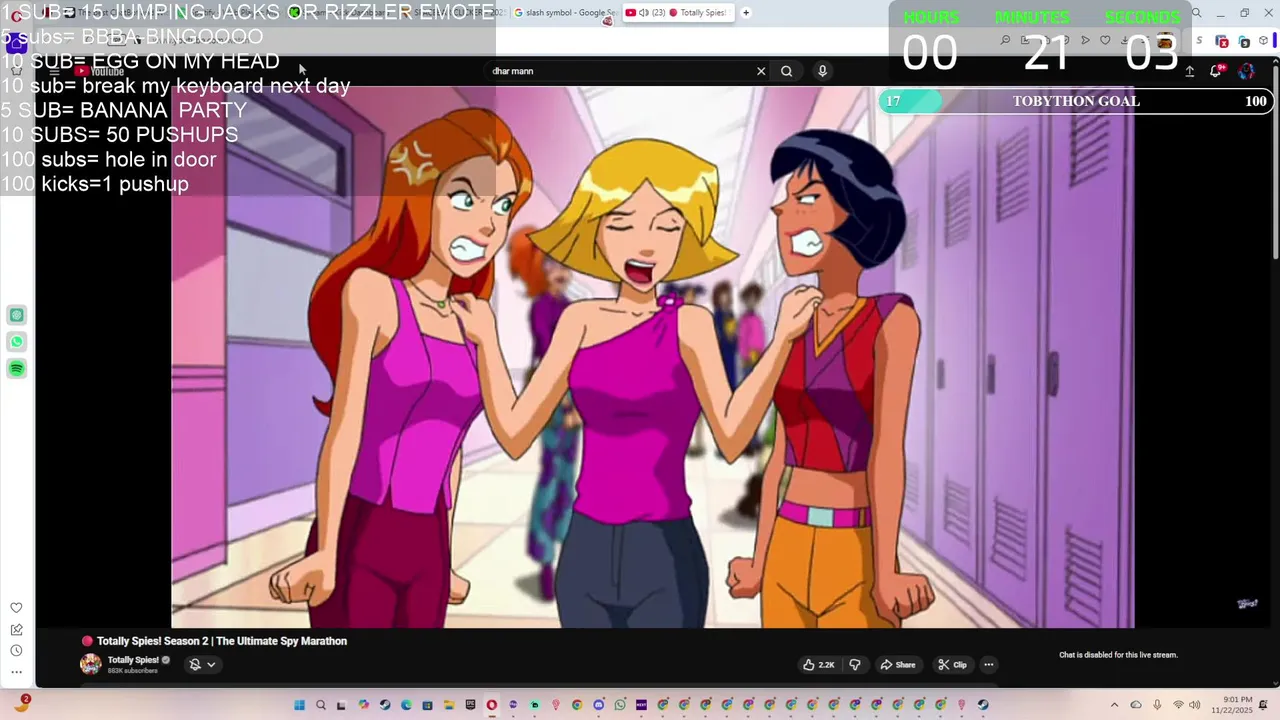Open the YouTube account avatar menu

(x=1246, y=71)
